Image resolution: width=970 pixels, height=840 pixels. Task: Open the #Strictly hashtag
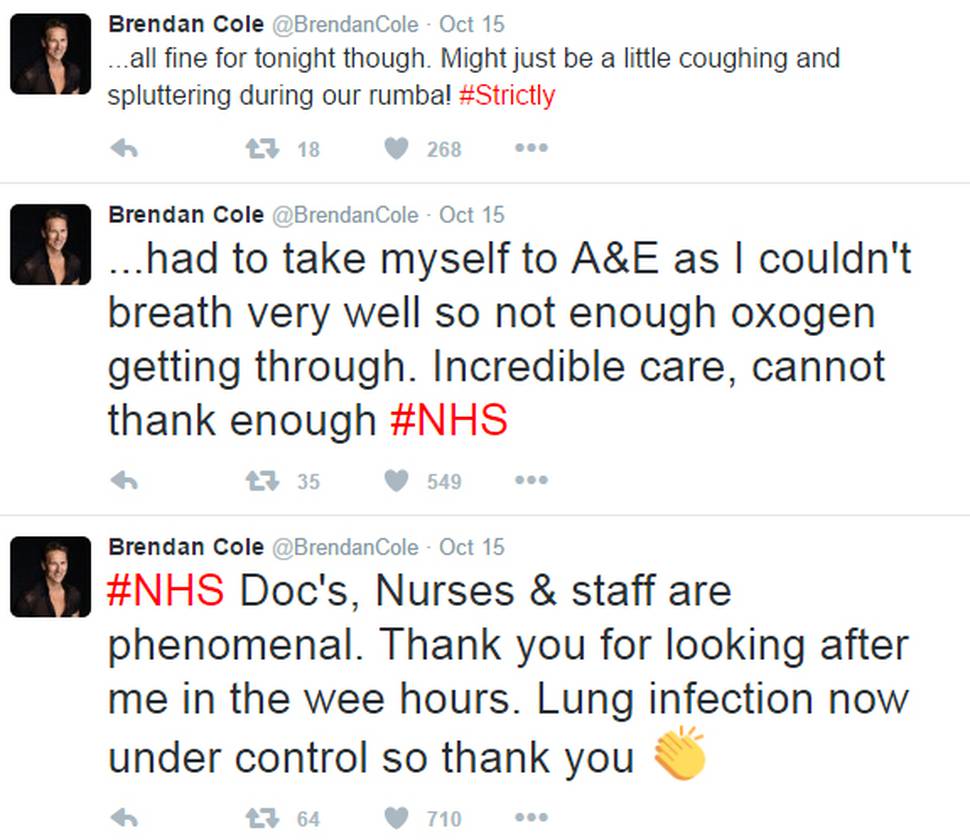[507, 95]
